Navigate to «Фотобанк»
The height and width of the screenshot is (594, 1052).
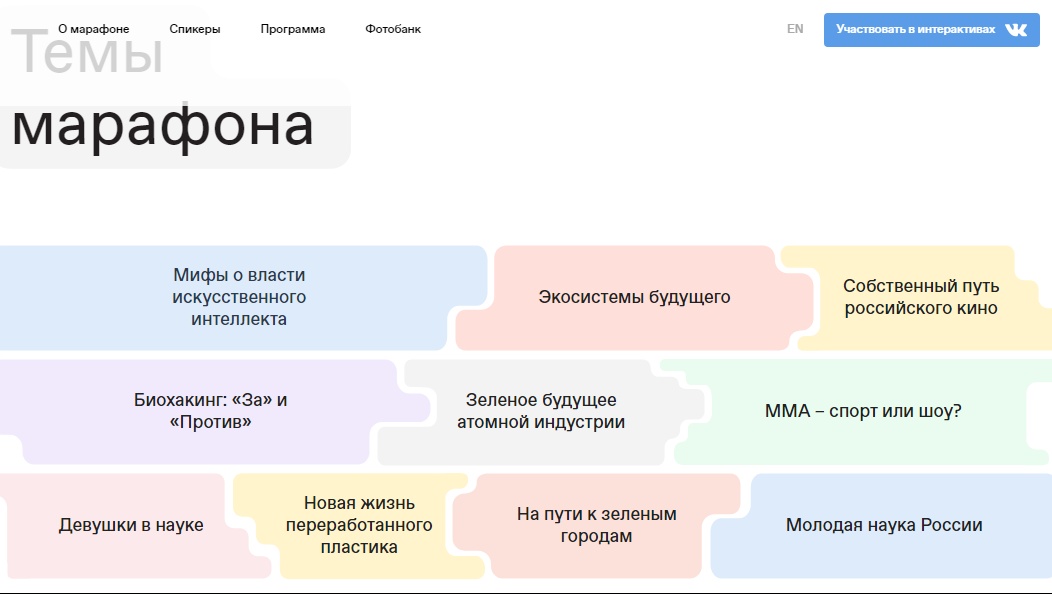pyautogui.click(x=393, y=29)
